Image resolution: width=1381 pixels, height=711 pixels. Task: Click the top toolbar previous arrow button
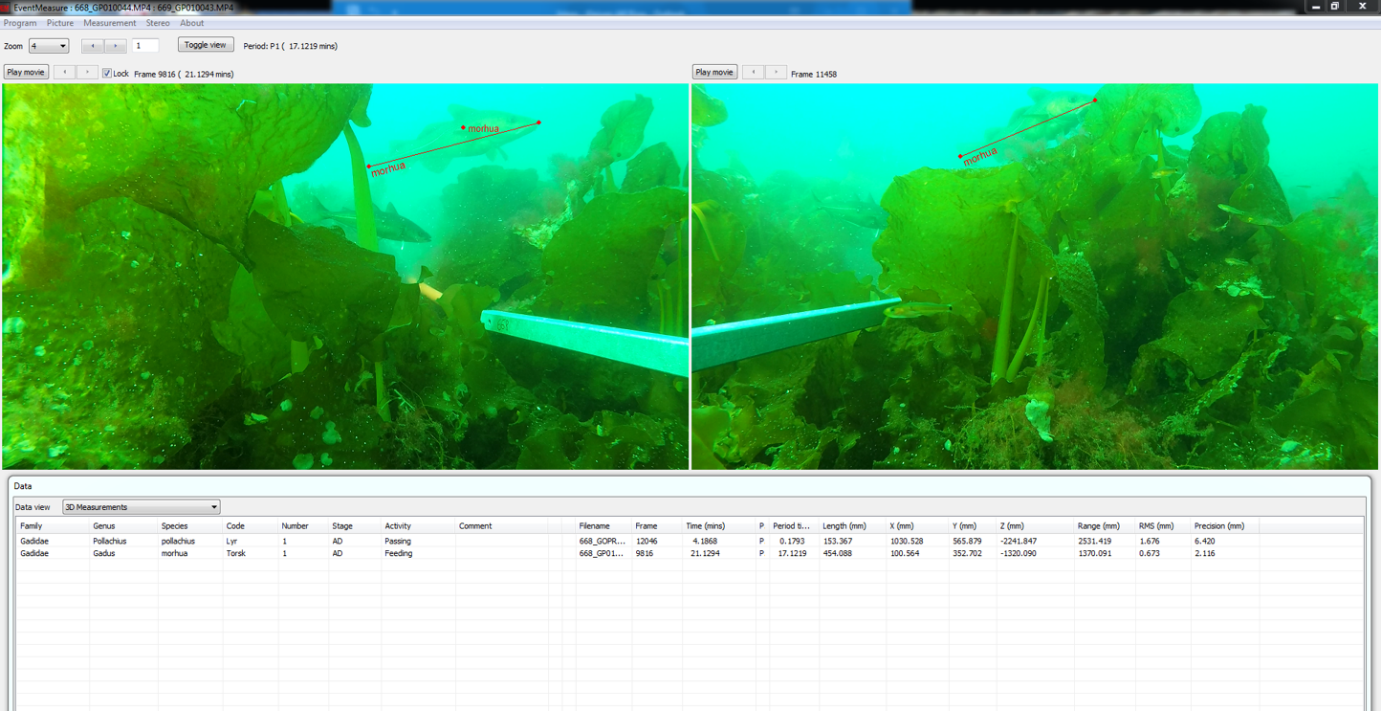[x=92, y=46]
